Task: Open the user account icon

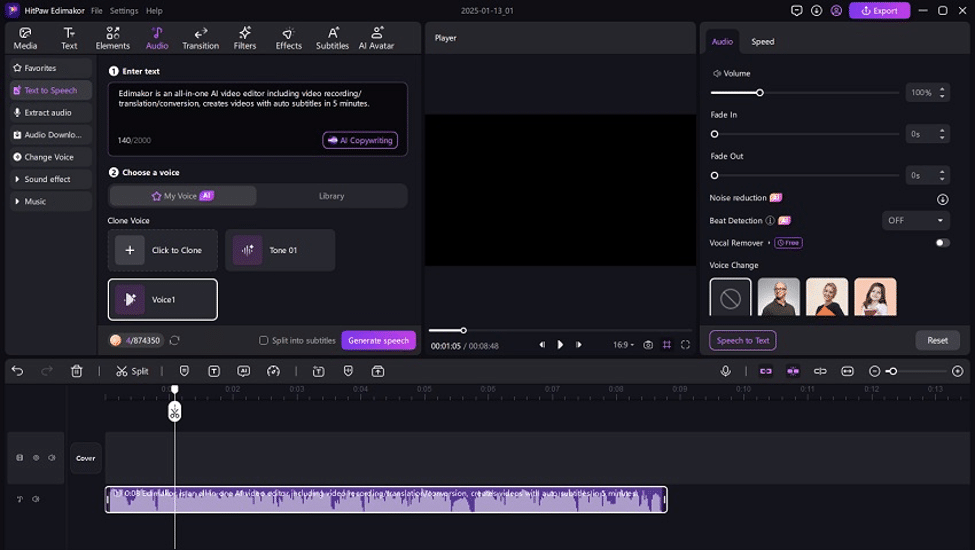Action: [836, 11]
